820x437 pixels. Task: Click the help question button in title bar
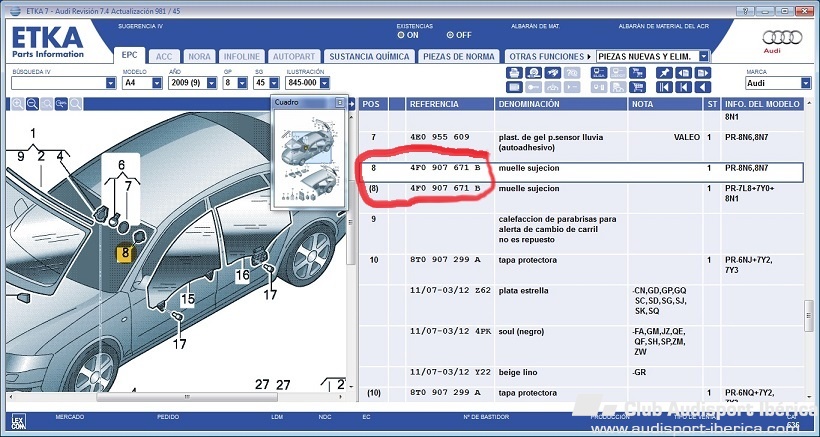tap(744, 10)
